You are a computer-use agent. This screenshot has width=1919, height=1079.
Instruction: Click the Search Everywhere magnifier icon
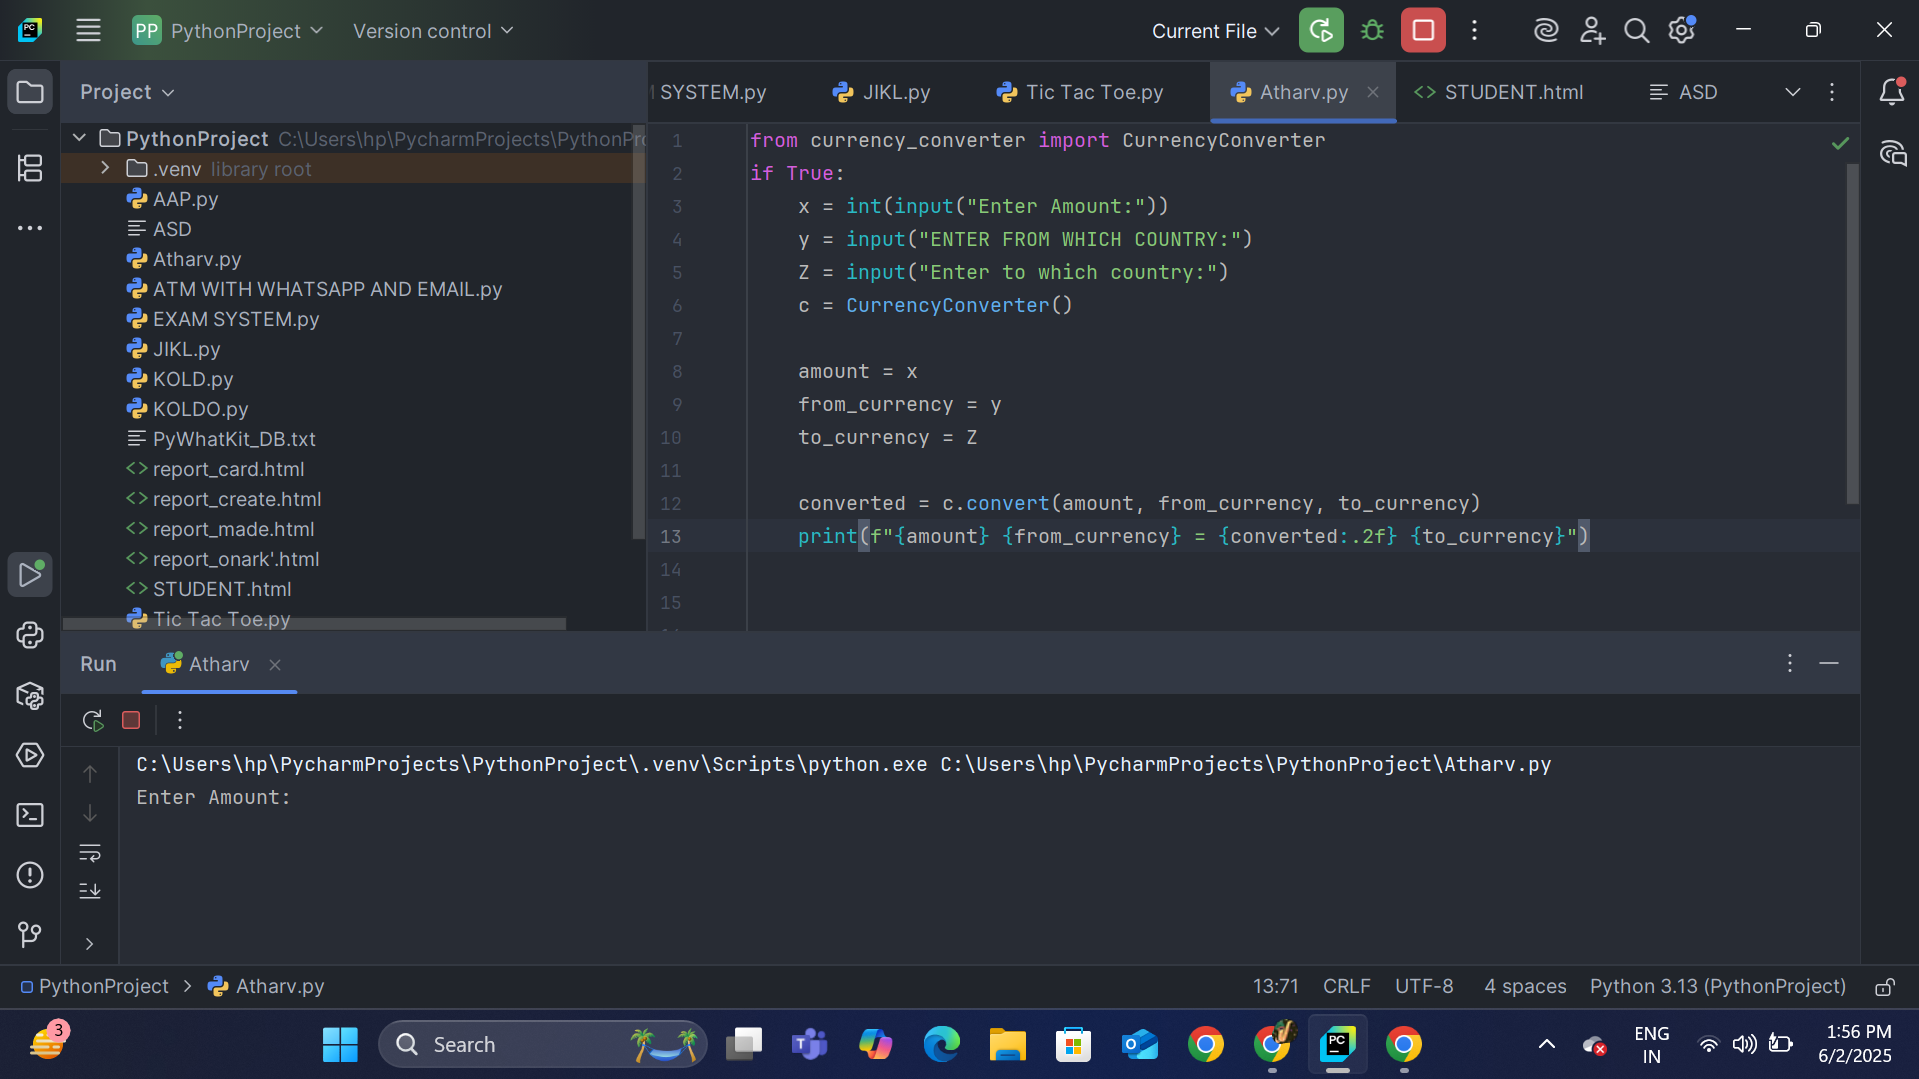[1636, 31]
